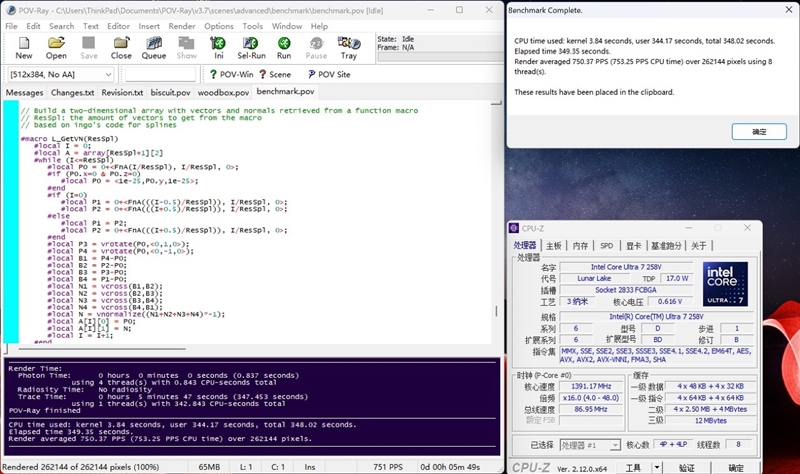Click the Tray toolbar icon
Image resolution: width=800 pixels, height=474 pixels.
tap(348, 47)
